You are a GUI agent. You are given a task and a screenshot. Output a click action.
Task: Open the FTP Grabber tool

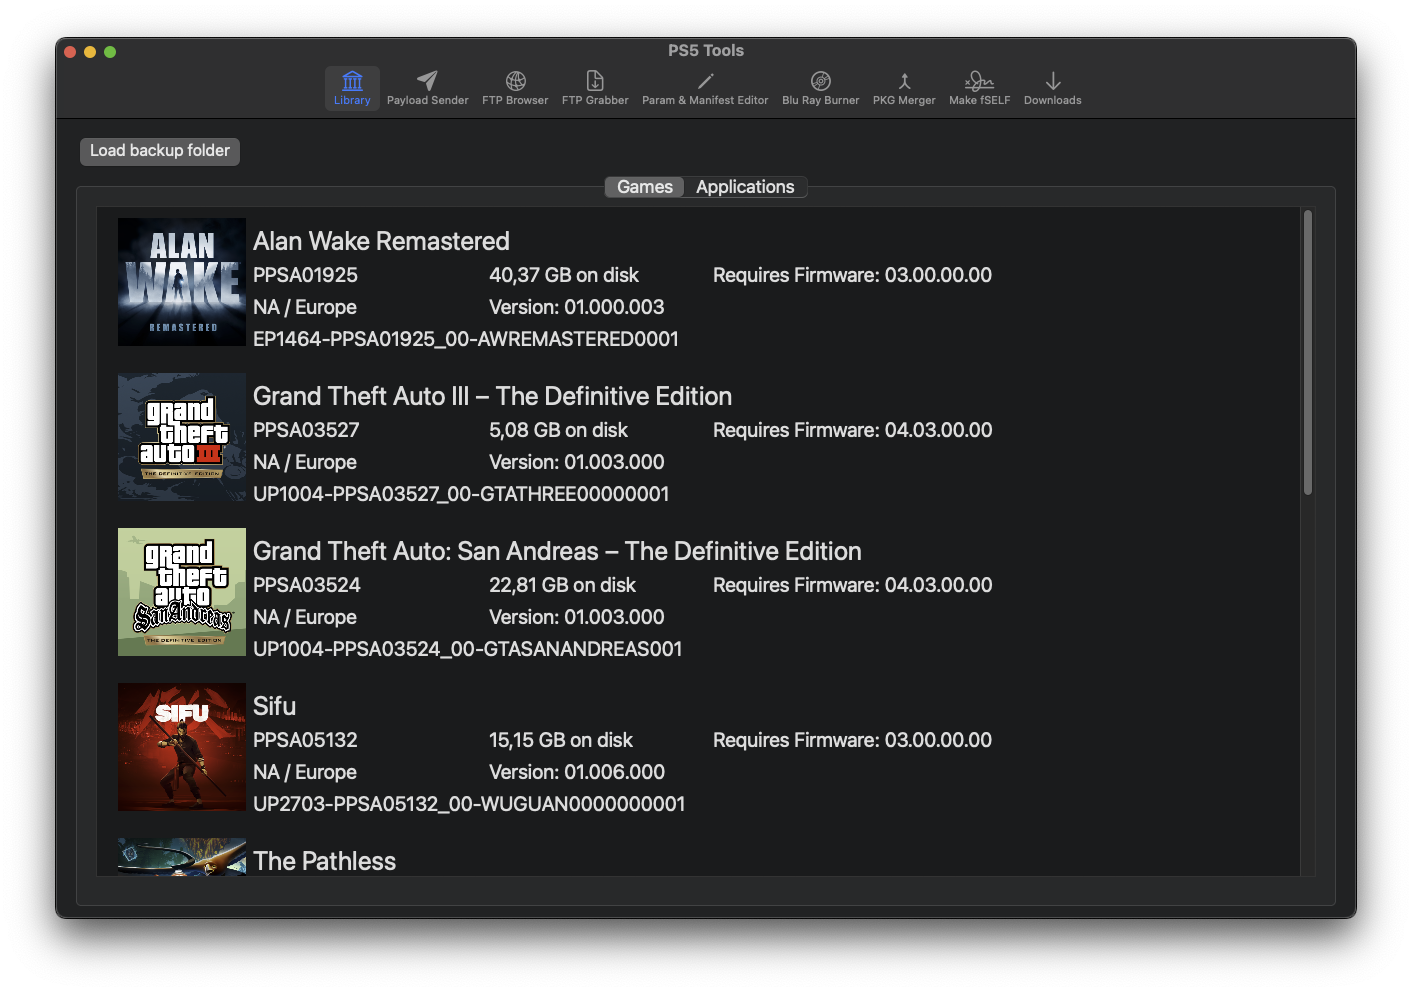(x=595, y=88)
